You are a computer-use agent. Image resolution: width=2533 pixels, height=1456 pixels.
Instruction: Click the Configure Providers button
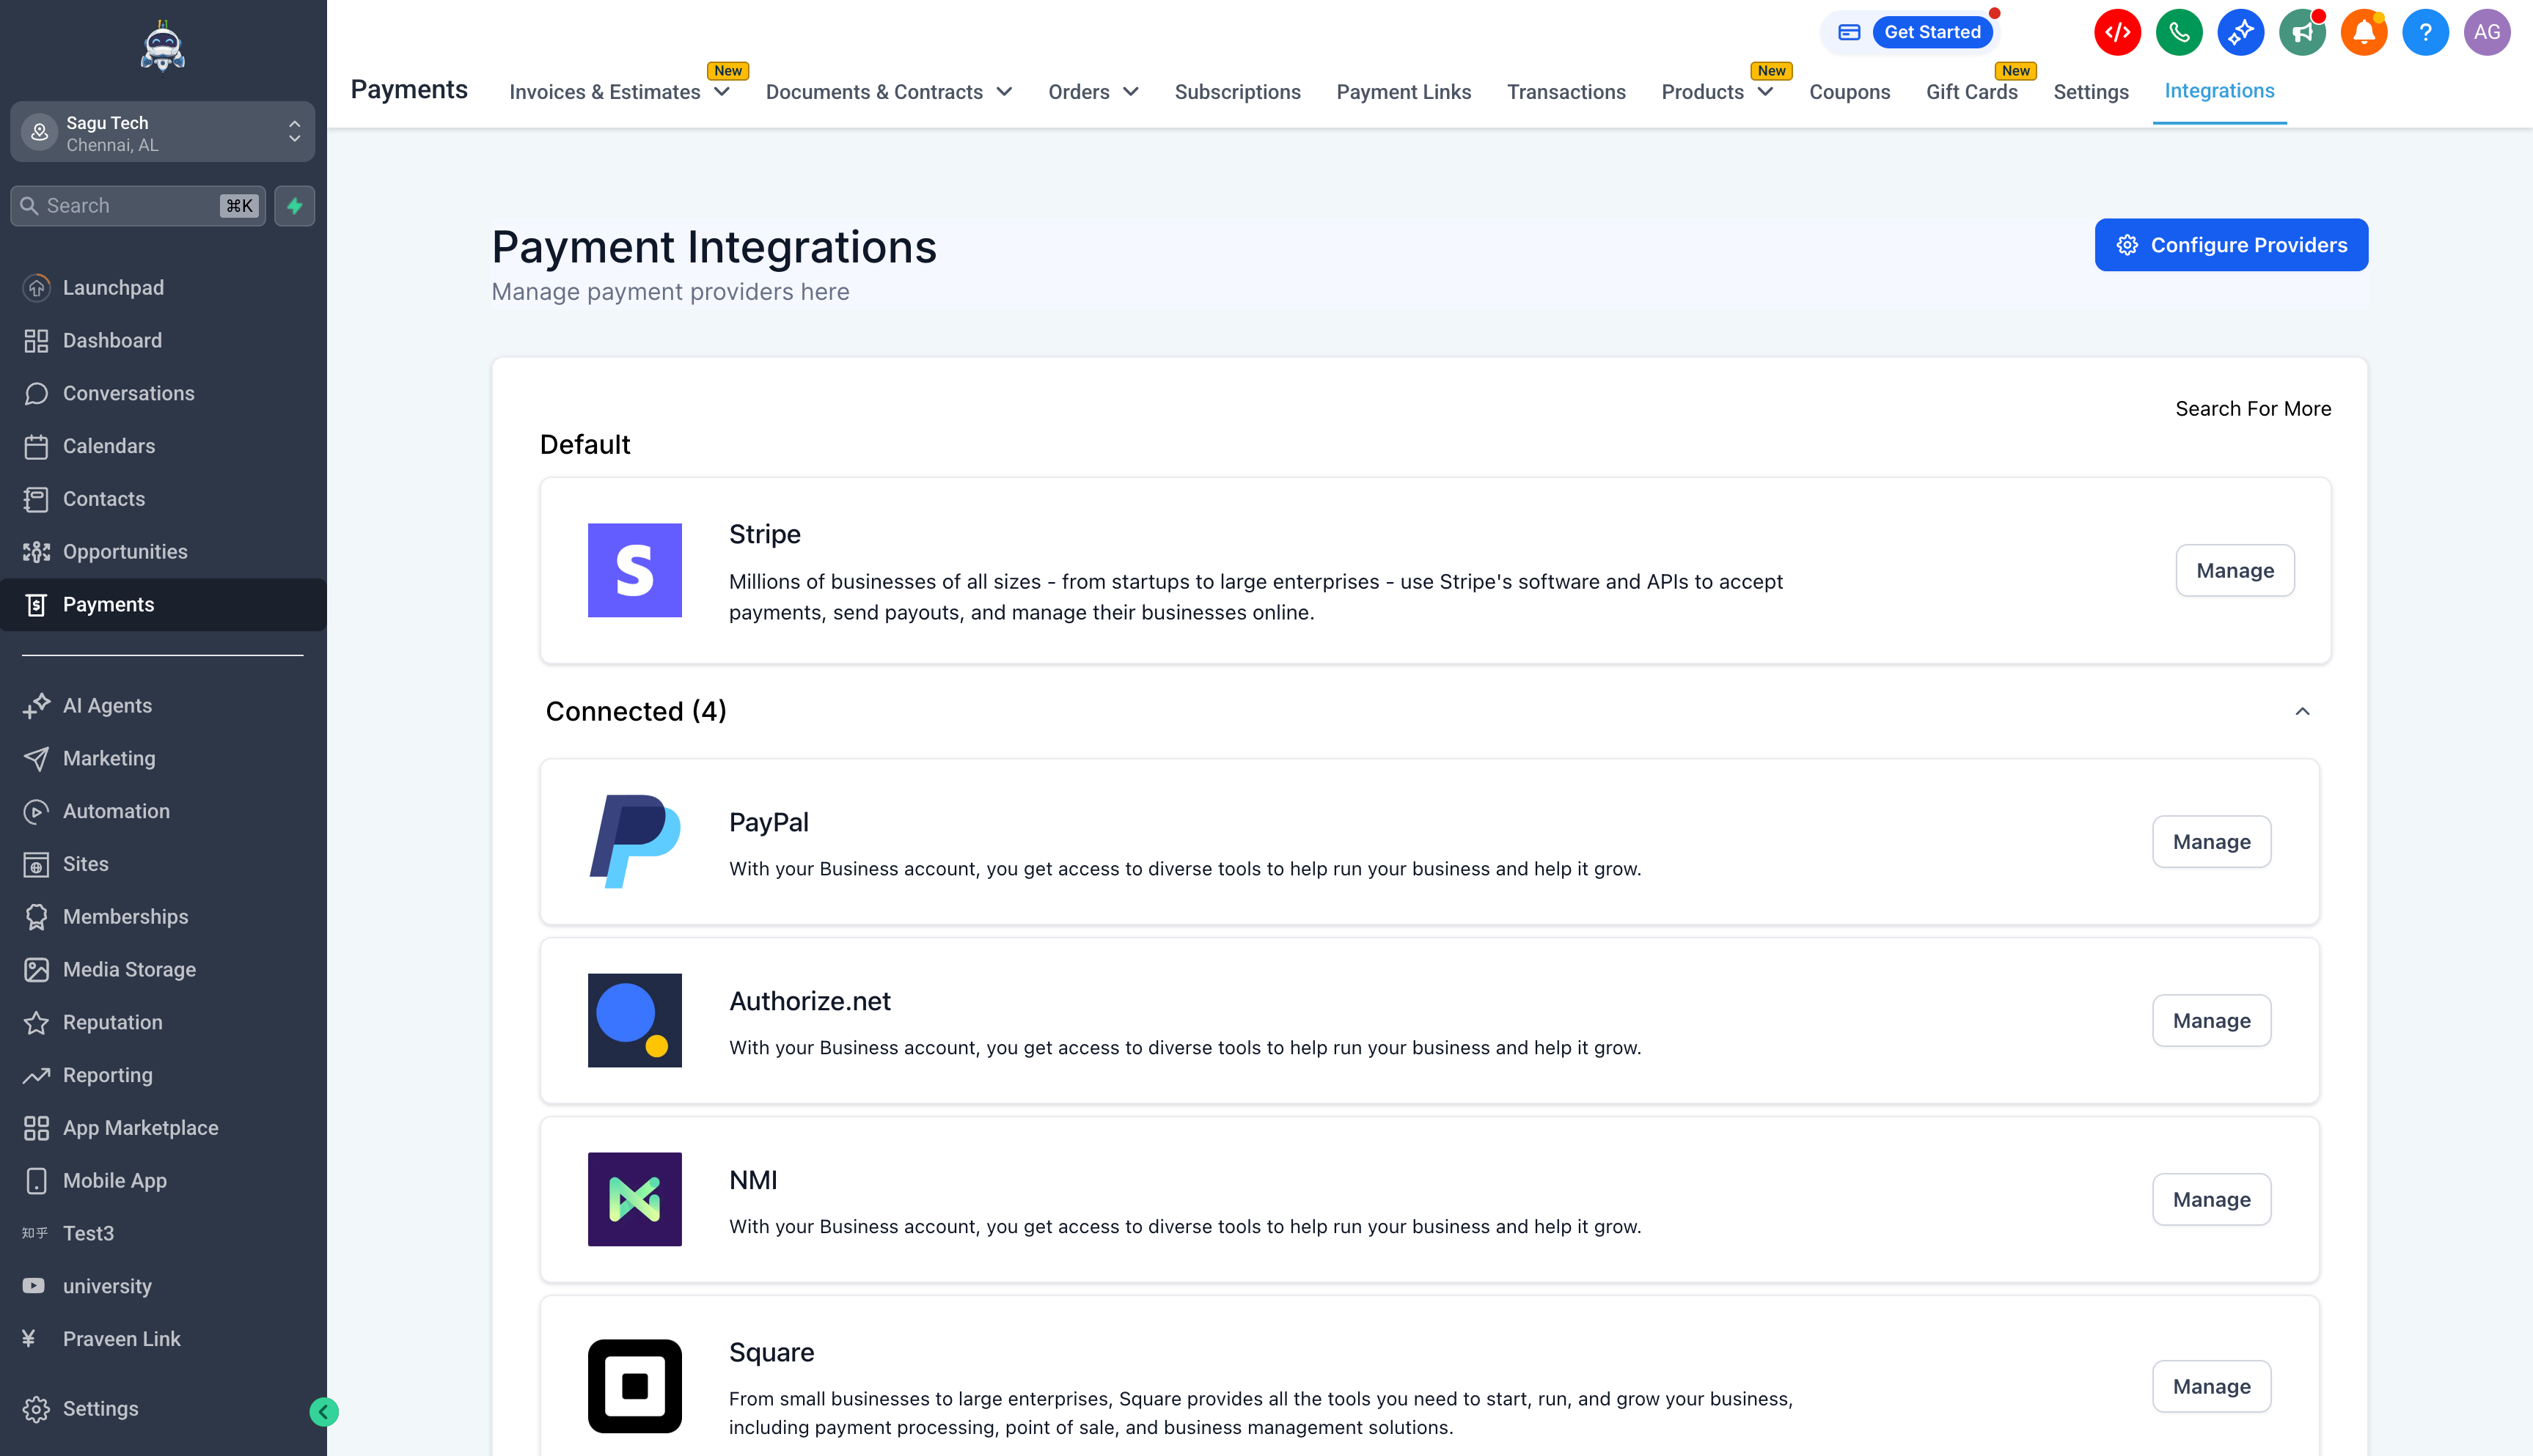click(2231, 245)
